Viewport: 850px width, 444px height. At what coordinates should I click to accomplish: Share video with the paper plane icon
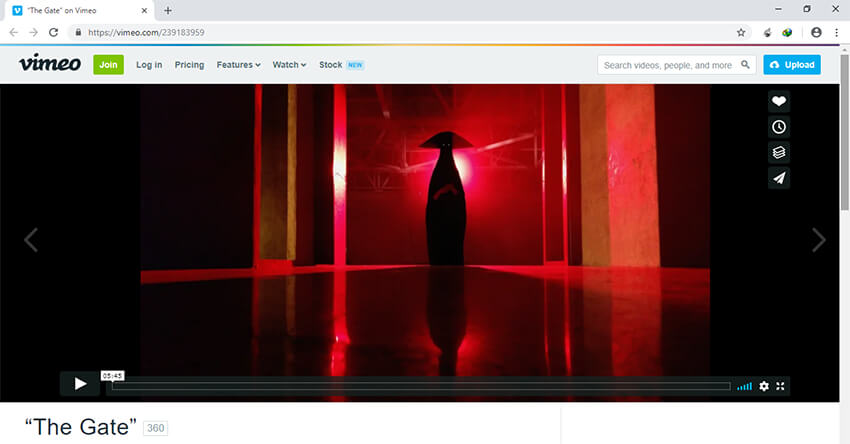[779, 178]
